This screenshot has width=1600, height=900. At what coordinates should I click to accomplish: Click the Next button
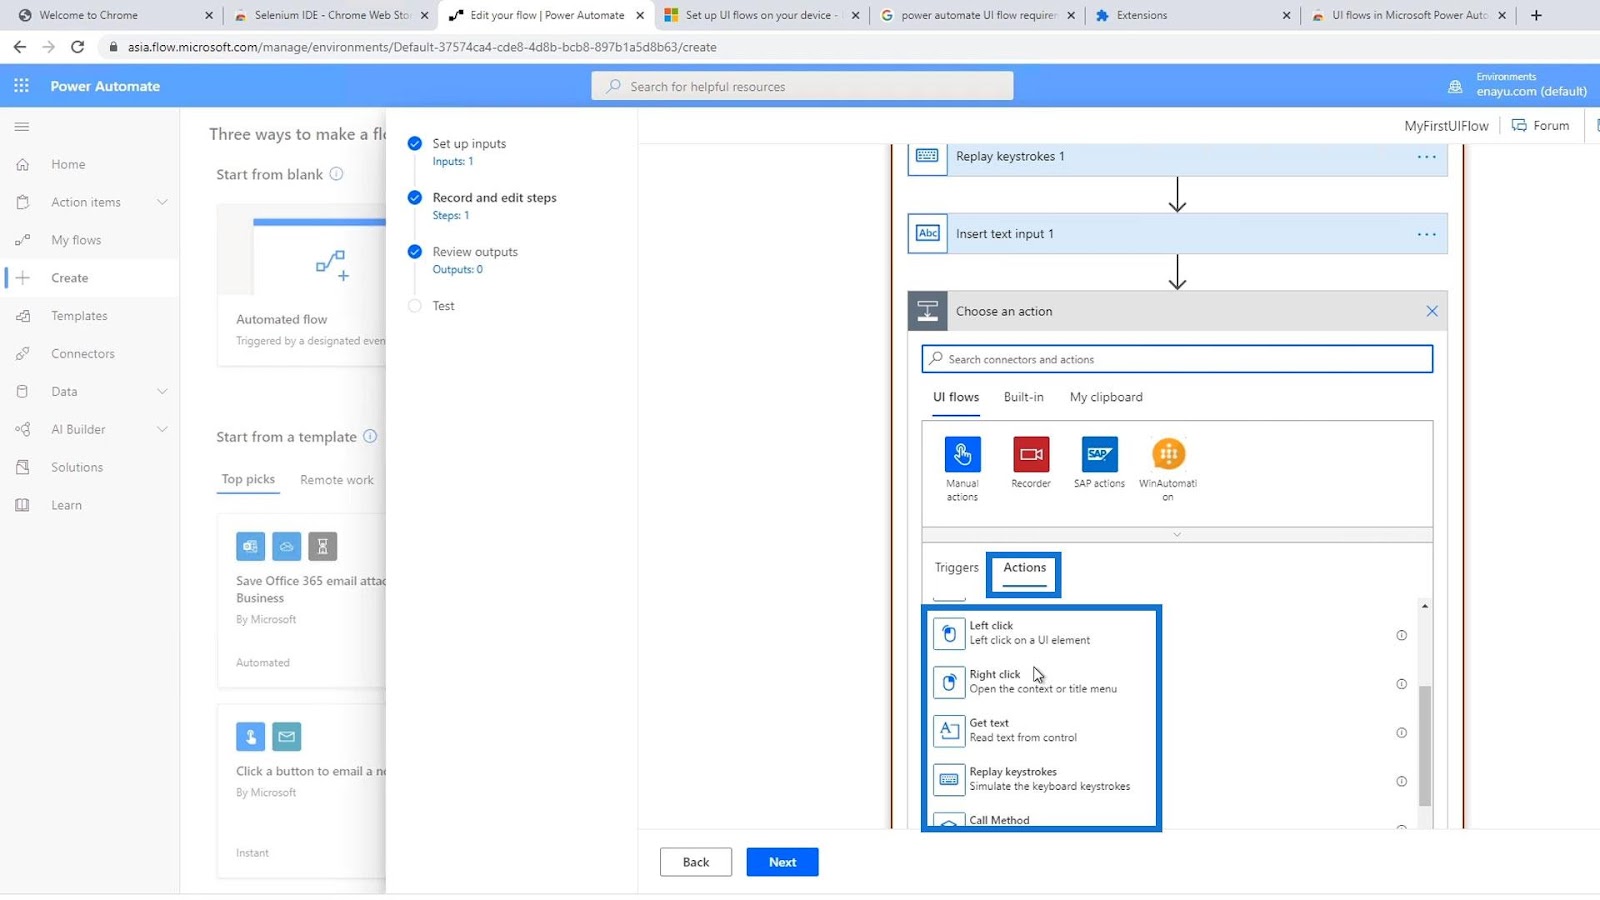point(782,862)
